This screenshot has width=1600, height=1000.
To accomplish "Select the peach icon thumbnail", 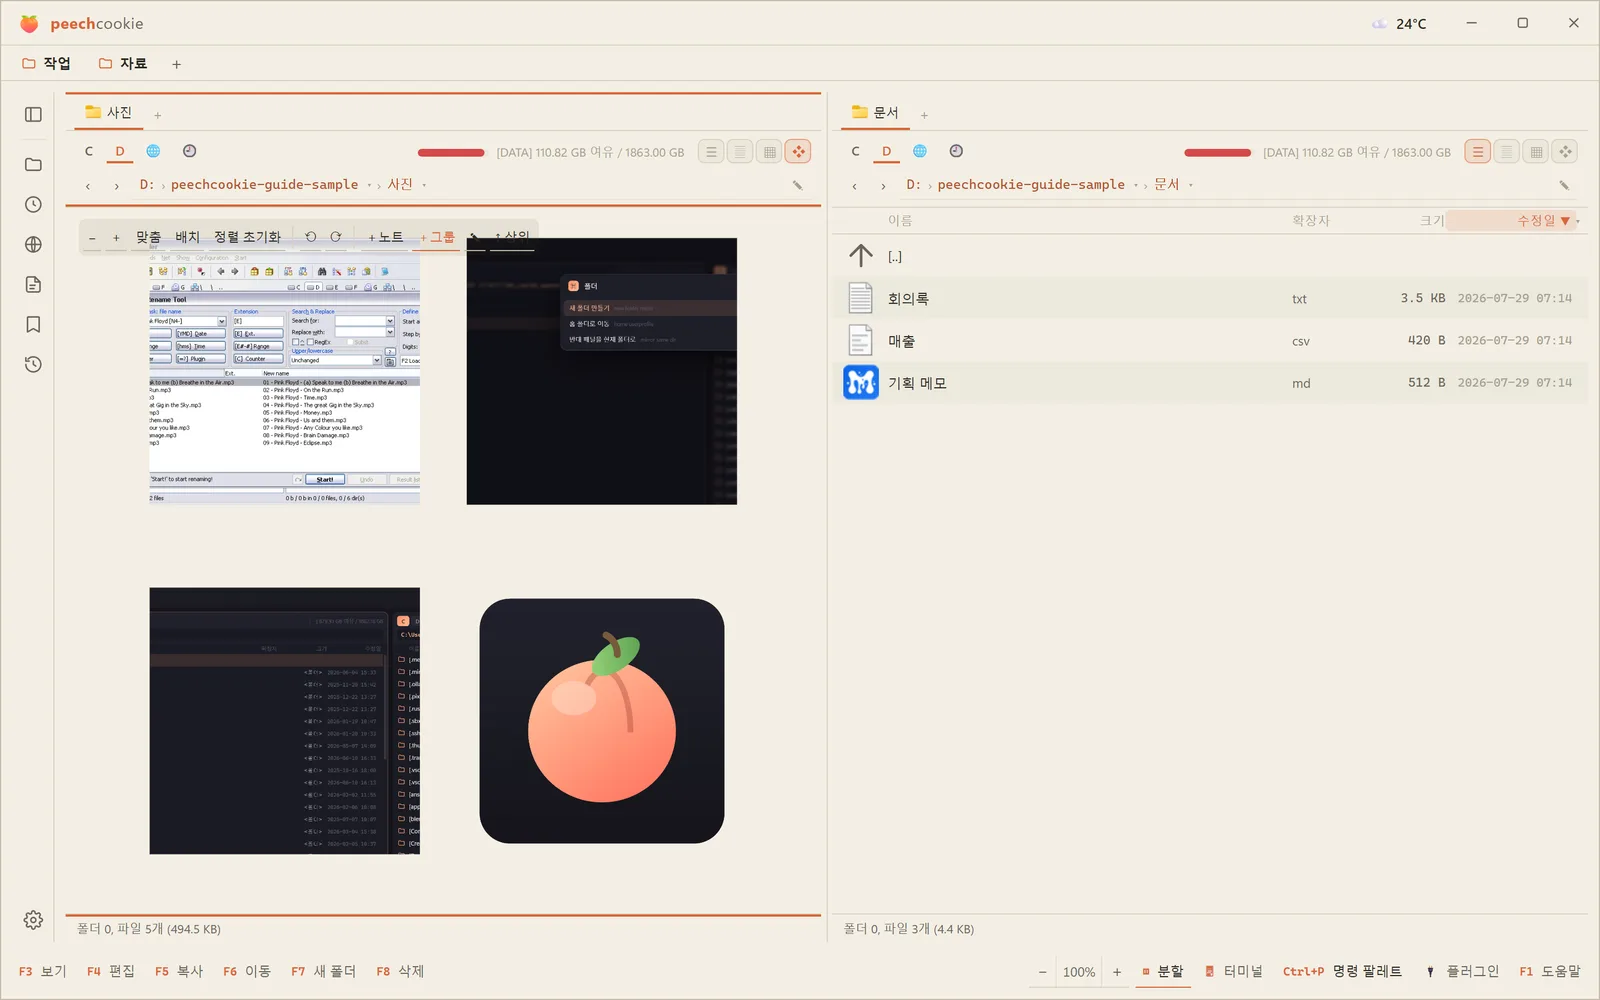I will [602, 721].
